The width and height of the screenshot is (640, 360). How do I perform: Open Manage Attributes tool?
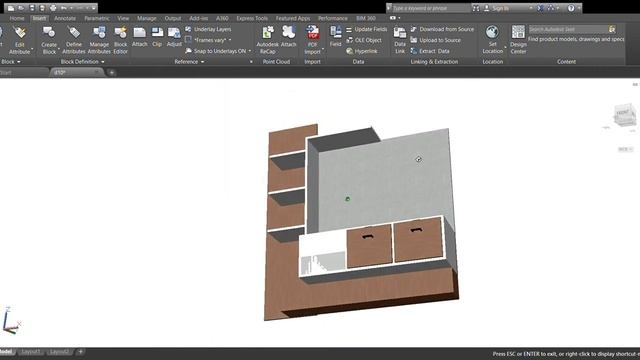99,40
